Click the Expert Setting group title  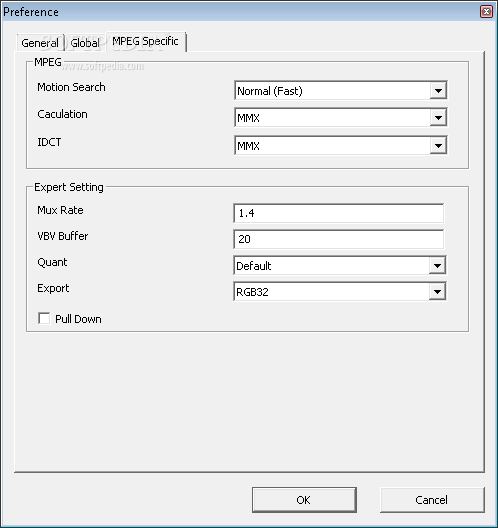click(x=69, y=187)
